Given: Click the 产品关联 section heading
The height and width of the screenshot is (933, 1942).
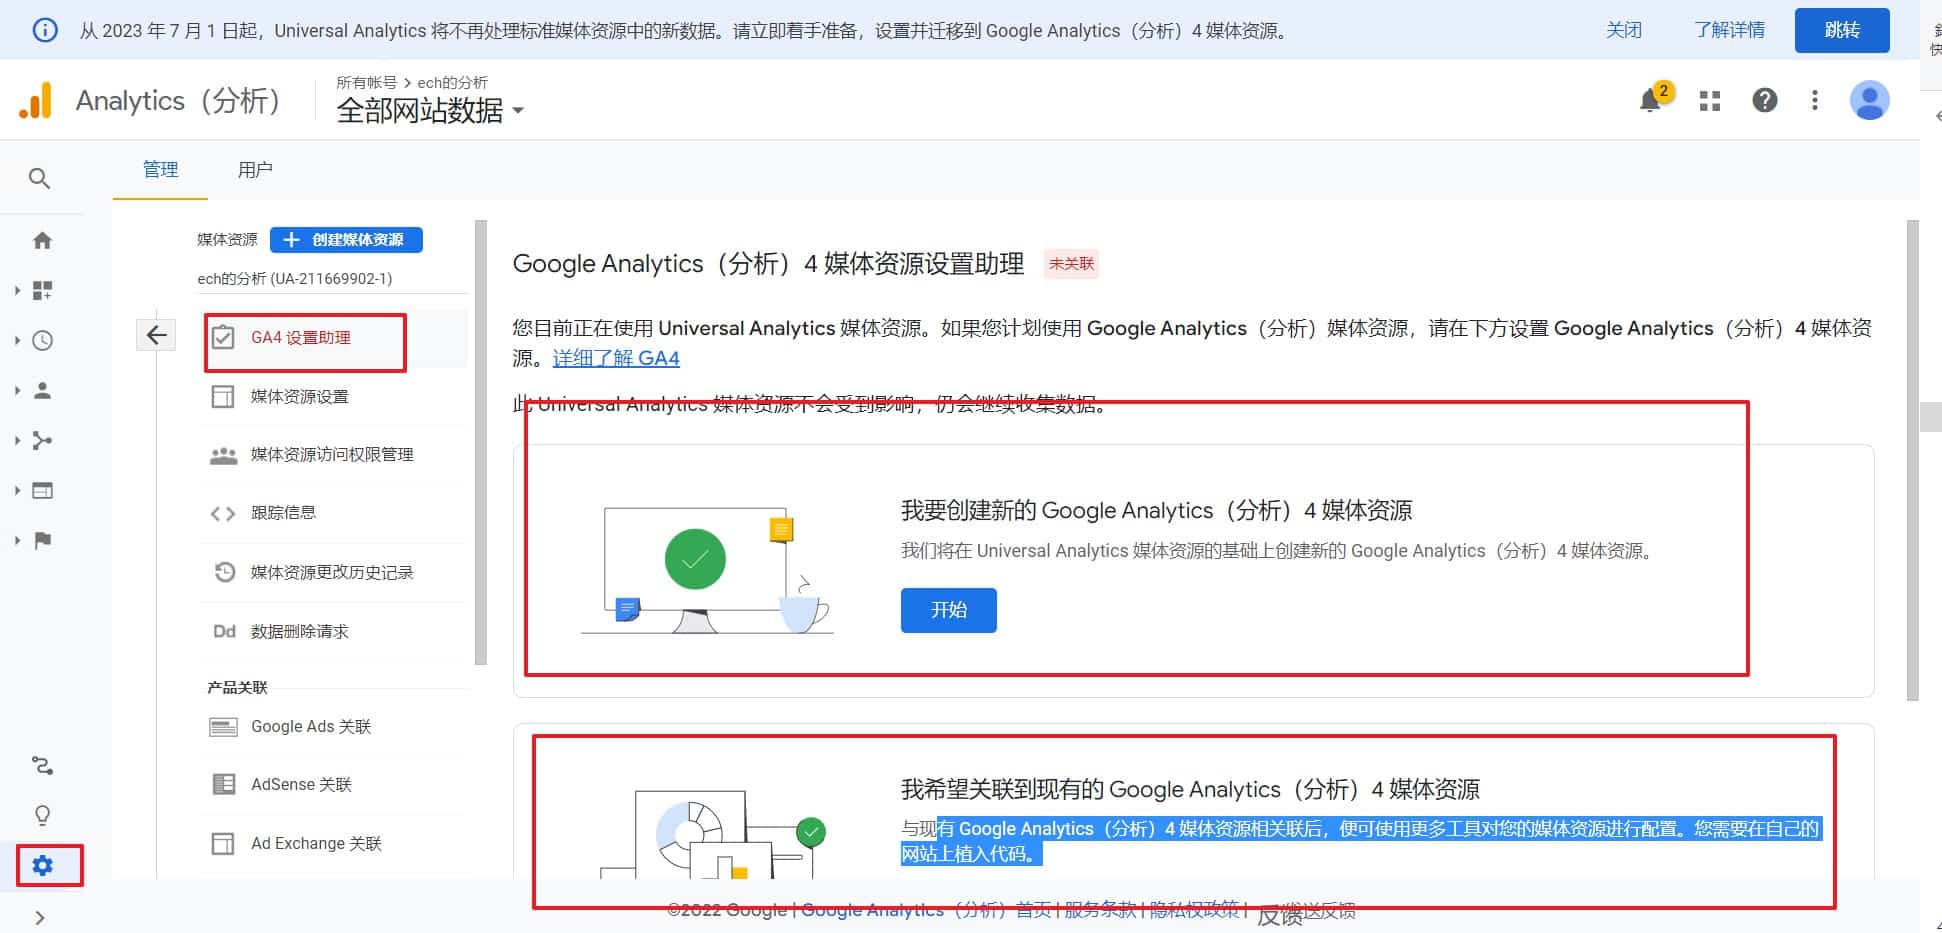Looking at the screenshot, I should tap(237, 688).
